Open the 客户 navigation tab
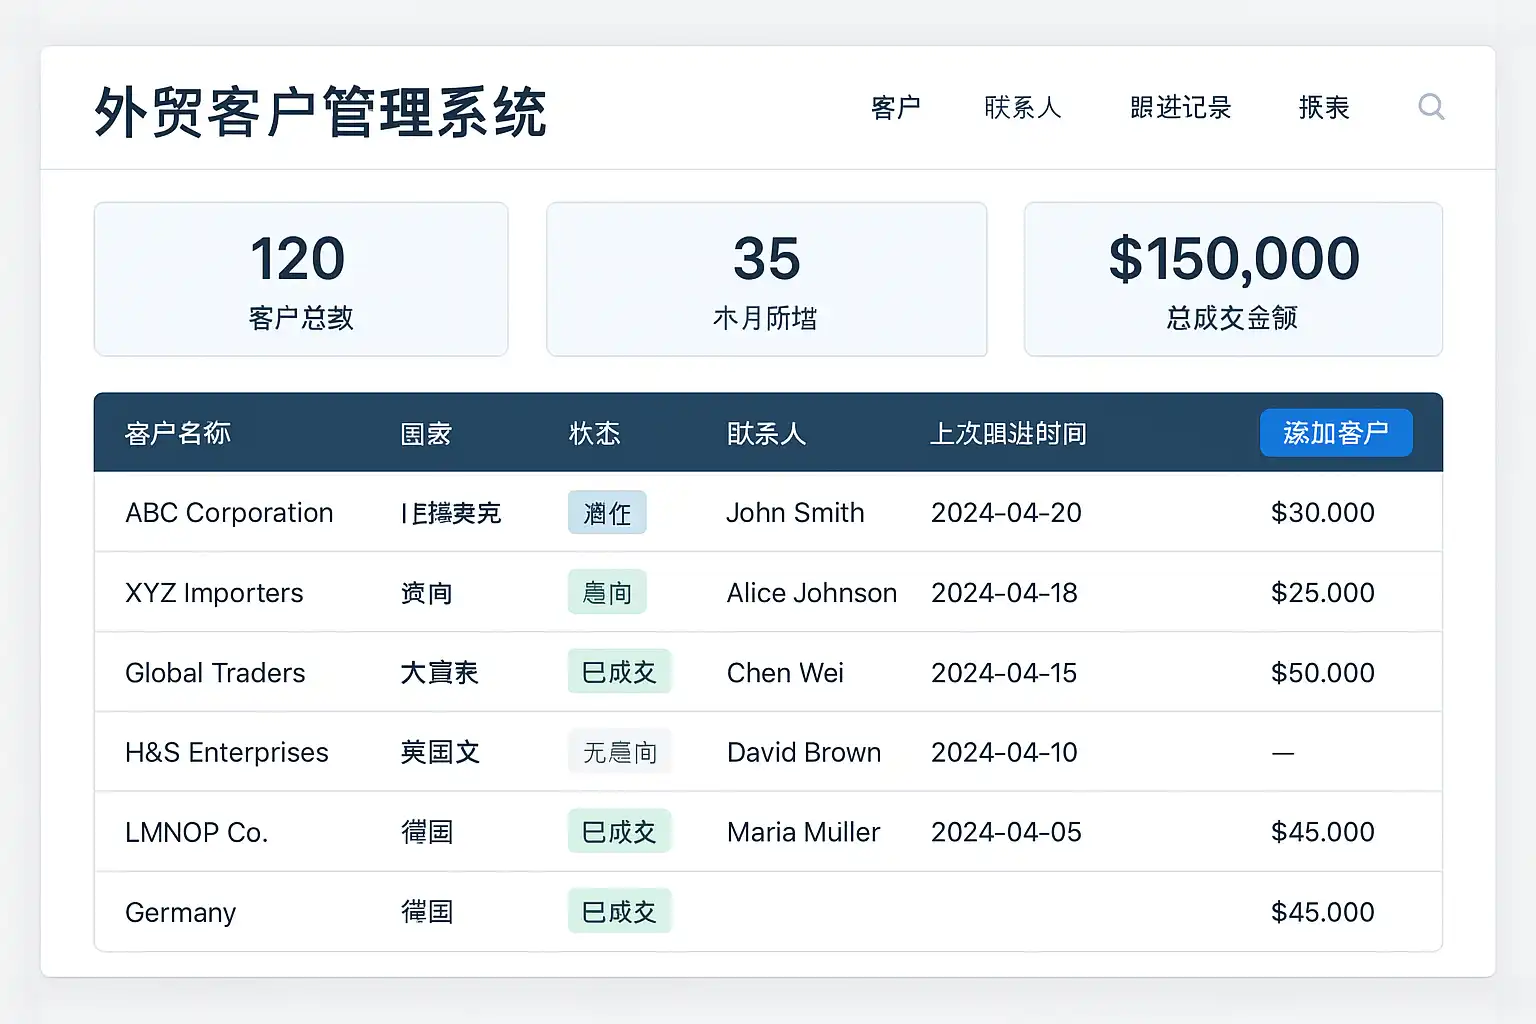Screen dimensions: 1536x1024 coord(895,107)
